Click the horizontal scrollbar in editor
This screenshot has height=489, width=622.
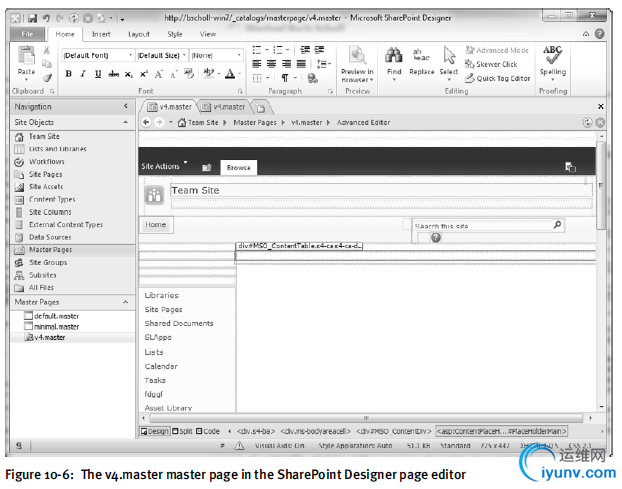[366, 418]
